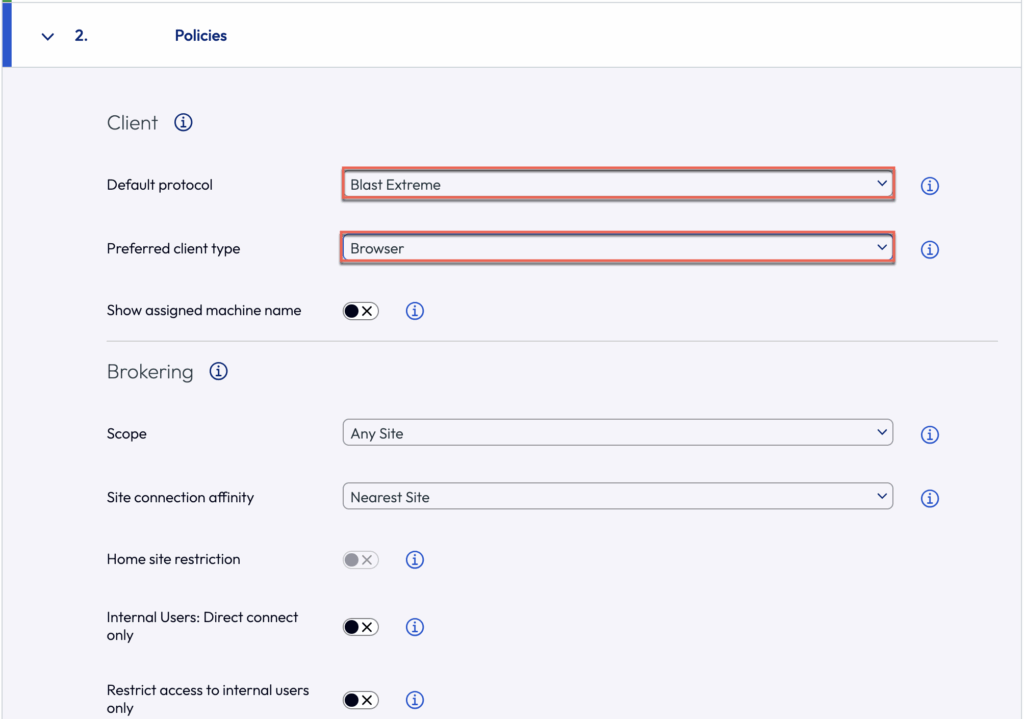Image resolution: width=1024 pixels, height=719 pixels.
Task: Click info icon for Restrict access to internal users
Action: coord(415,700)
